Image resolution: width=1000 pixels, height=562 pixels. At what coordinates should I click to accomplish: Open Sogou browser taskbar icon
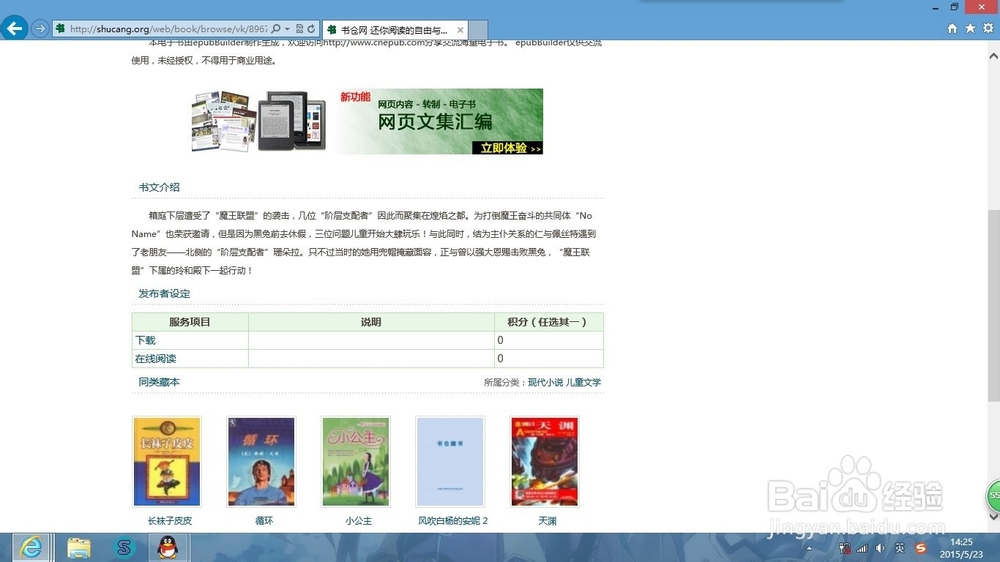(x=124, y=547)
